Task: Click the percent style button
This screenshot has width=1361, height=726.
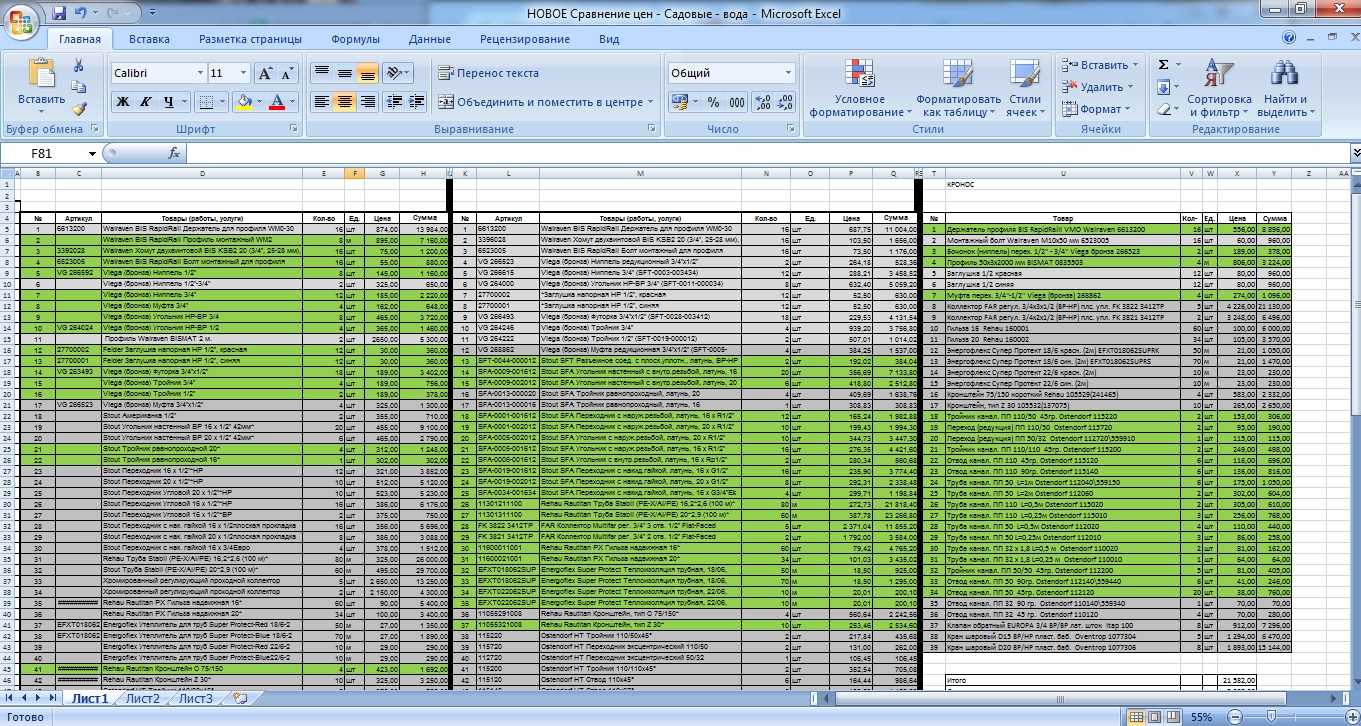Action: coord(713,102)
